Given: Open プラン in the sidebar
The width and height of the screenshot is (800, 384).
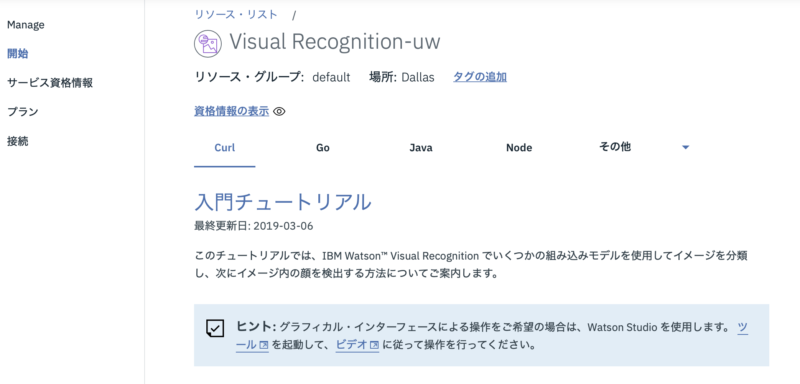Looking at the screenshot, I should [22, 112].
